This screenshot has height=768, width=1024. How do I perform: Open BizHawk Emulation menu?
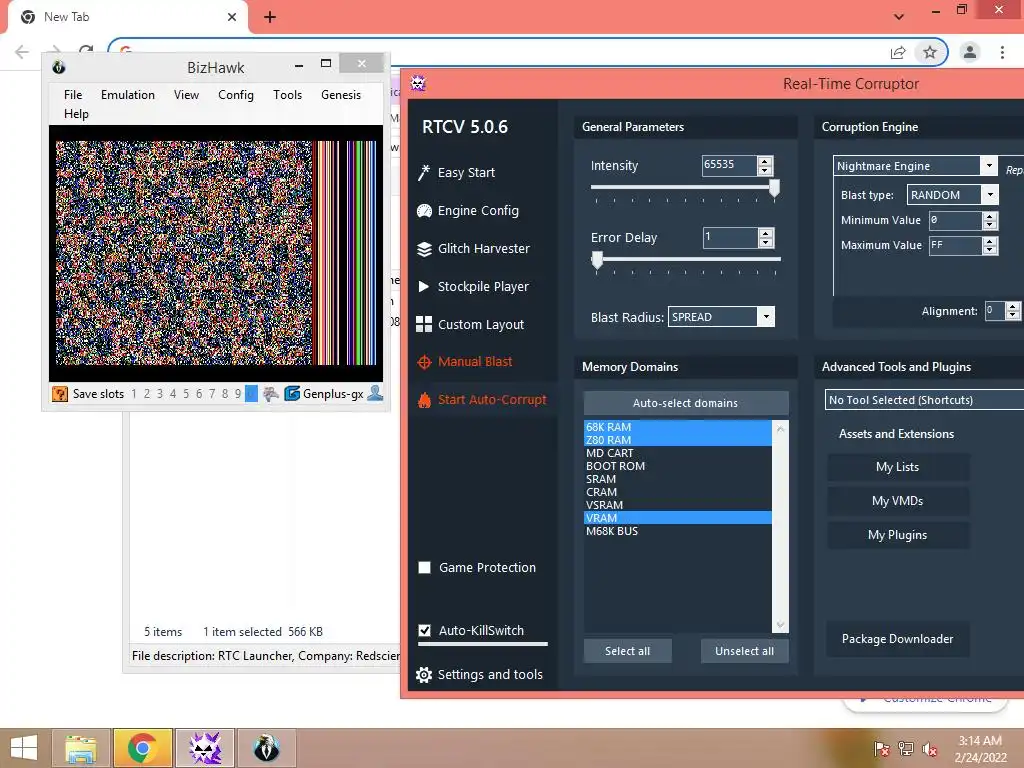[128, 95]
